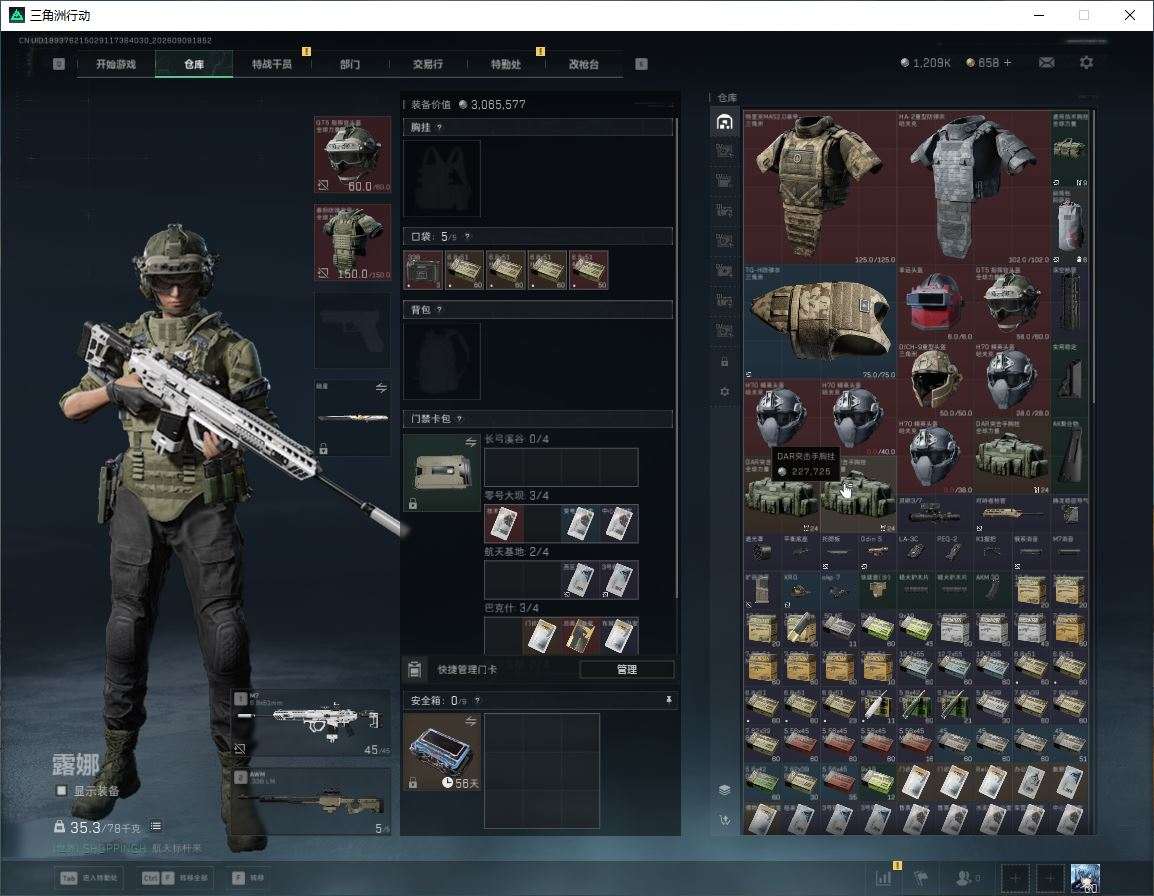Open the player avatar portrait
1154x896 pixels.
click(x=1085, y=878)
